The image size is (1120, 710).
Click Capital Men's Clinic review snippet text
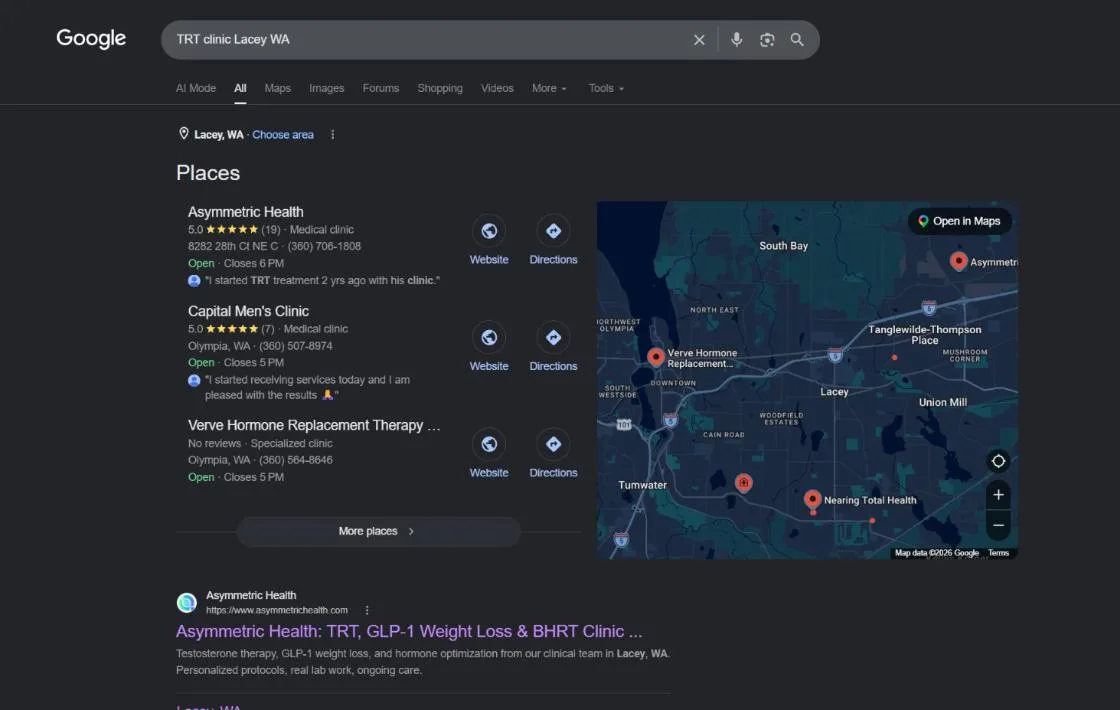click(308, 387)
